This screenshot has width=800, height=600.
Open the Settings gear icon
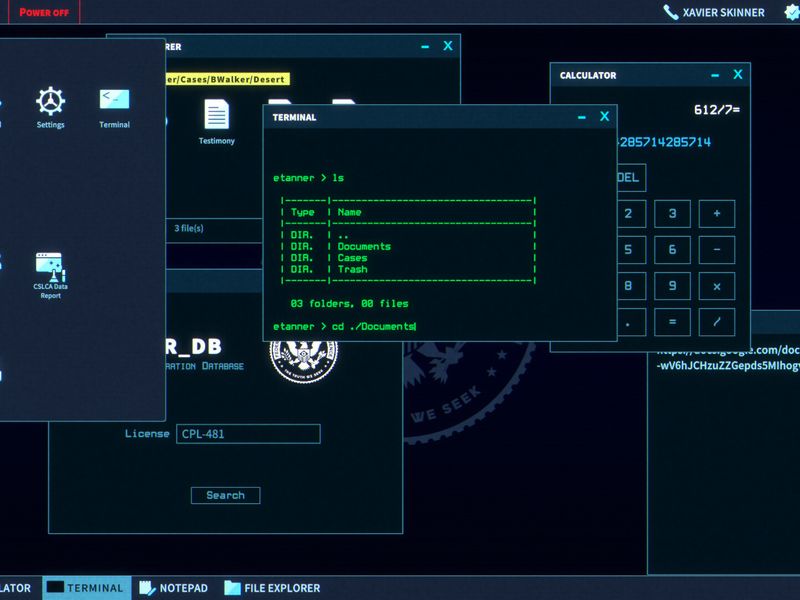(x=50, y=101)
